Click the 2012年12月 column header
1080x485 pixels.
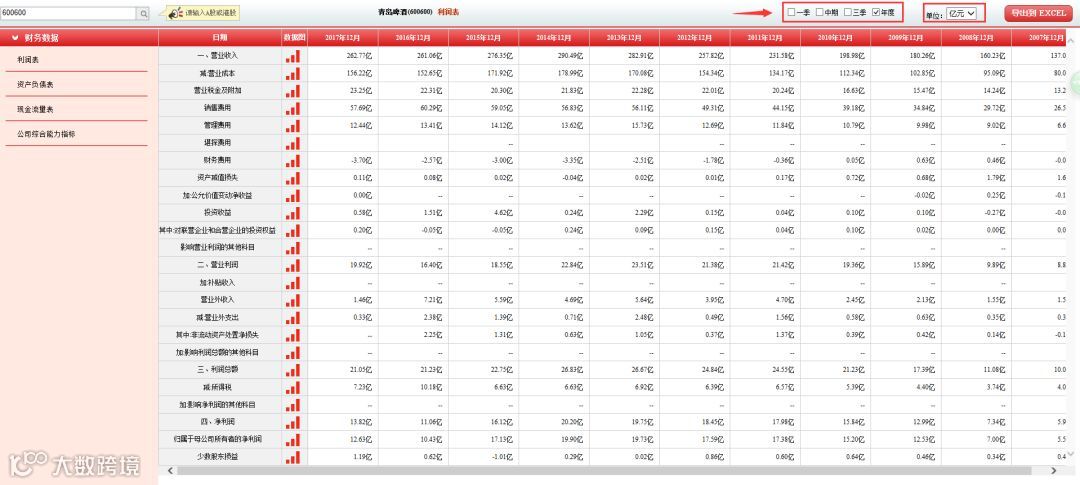pos(695,38)
